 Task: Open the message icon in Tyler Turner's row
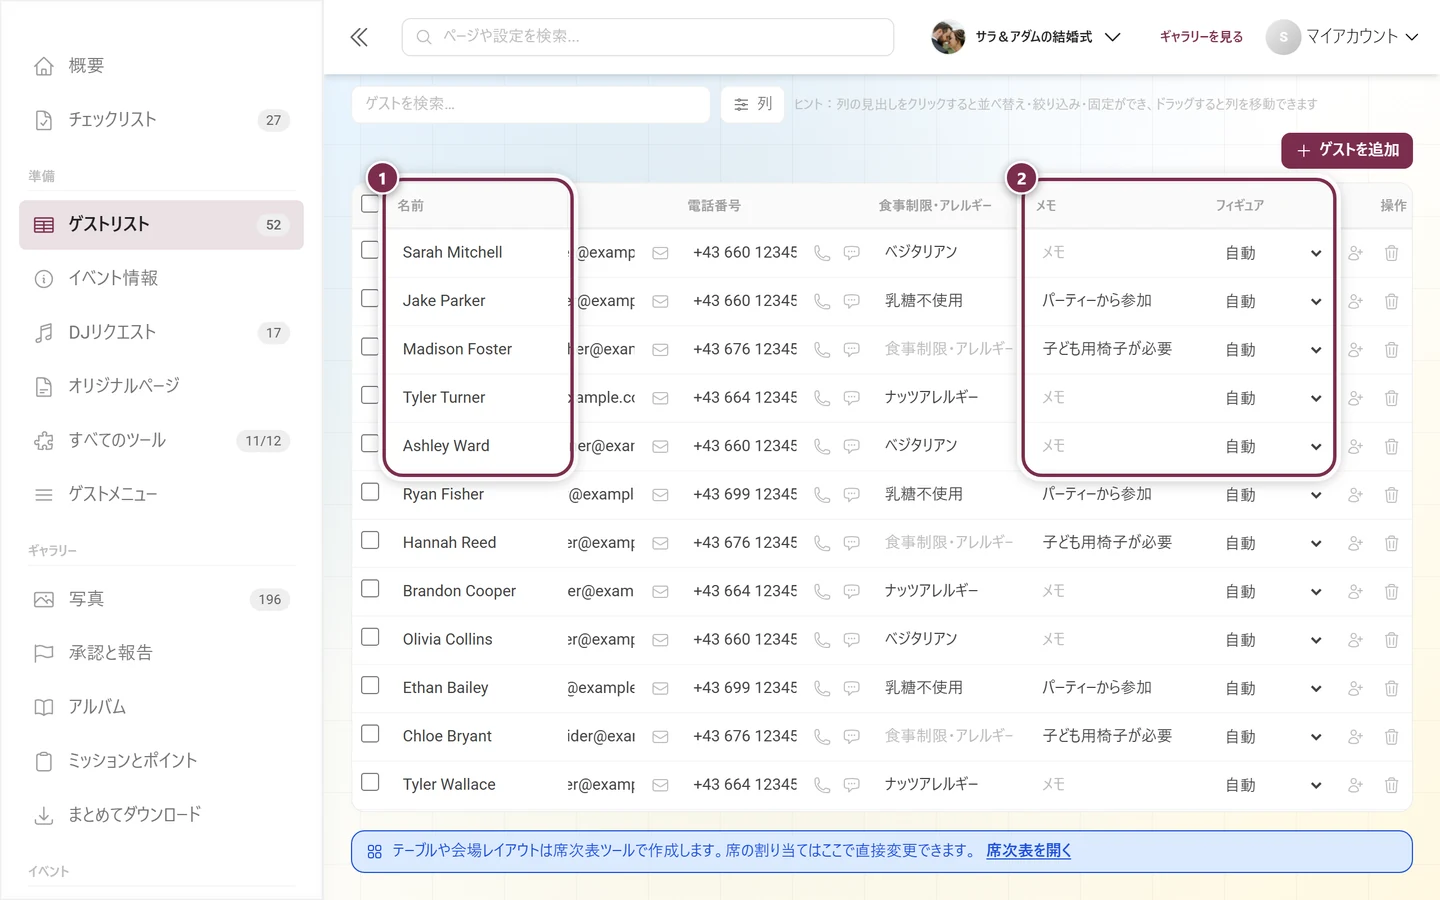[852, 398]
